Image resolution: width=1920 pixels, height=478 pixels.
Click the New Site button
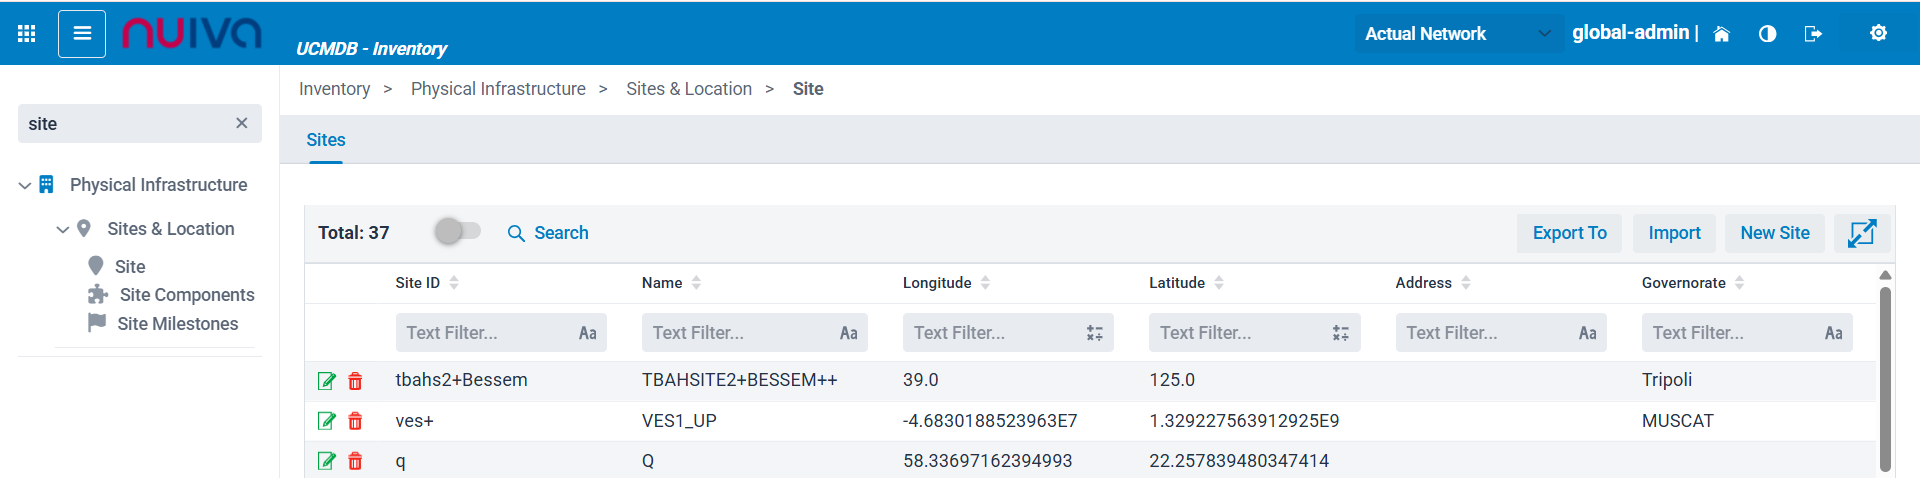coord(1774,233)
